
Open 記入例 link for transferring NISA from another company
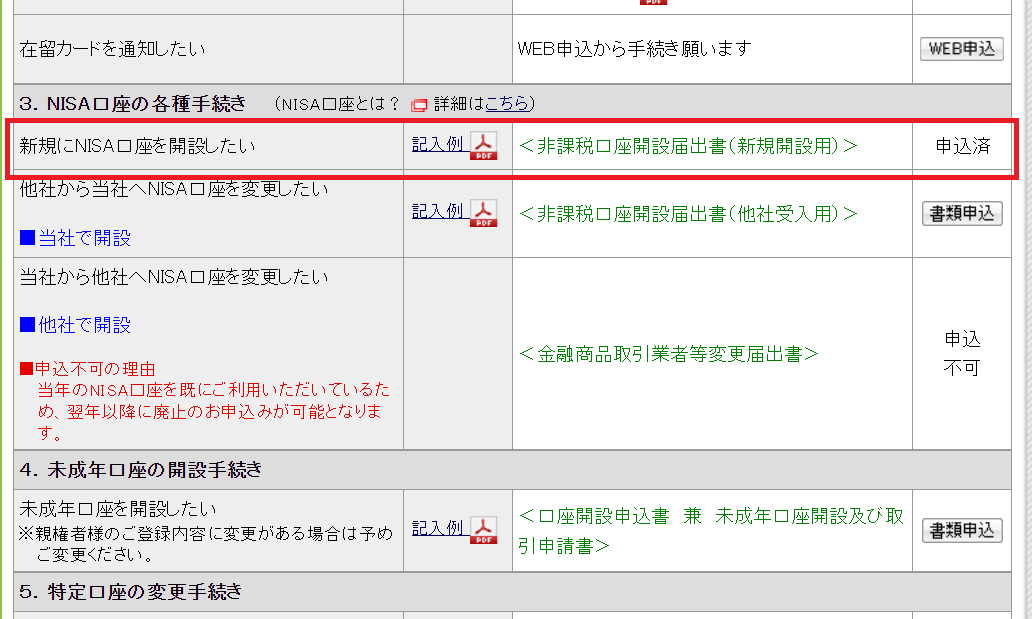coord(437,212)
